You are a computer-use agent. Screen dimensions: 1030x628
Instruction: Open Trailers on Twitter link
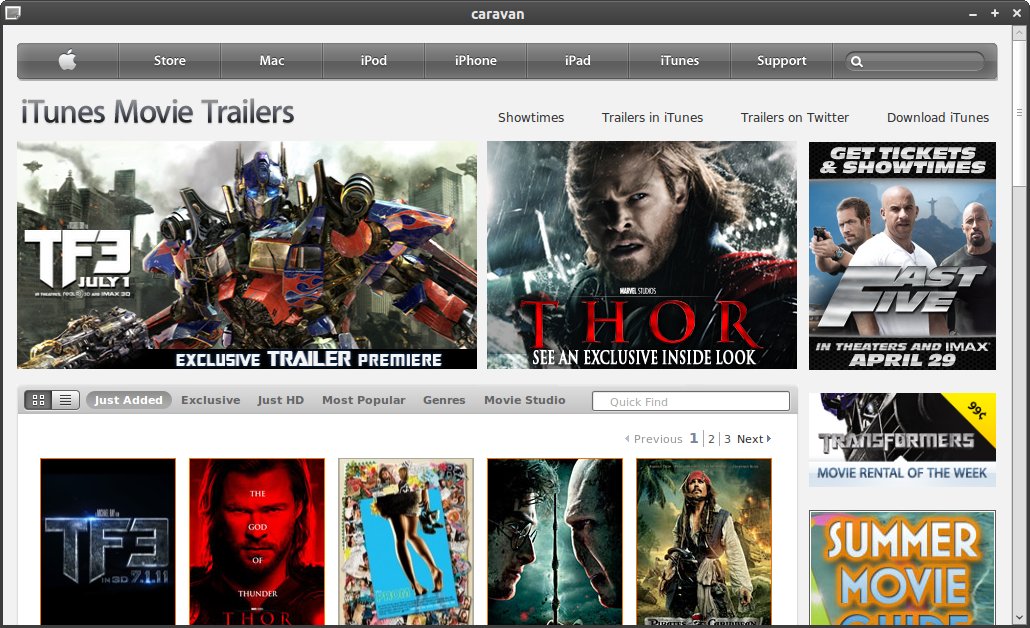795,118
